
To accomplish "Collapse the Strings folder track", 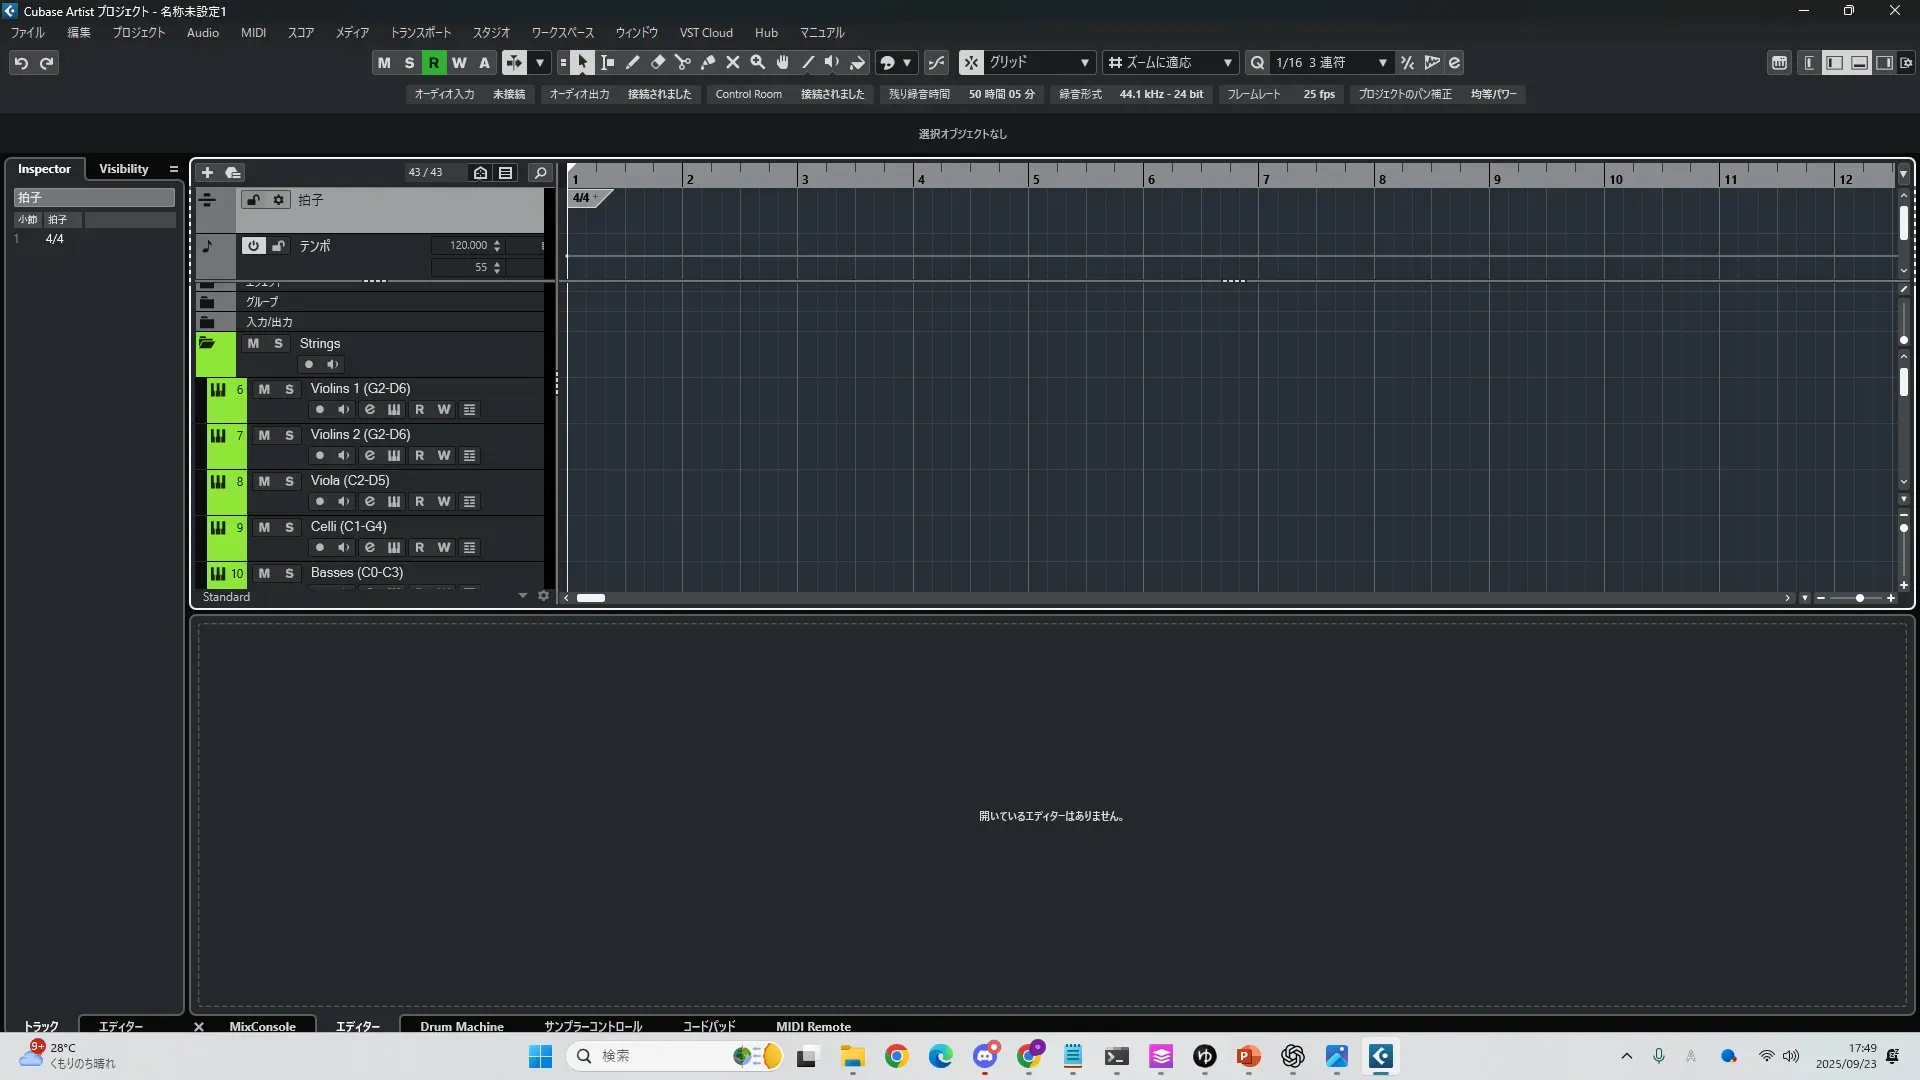I will [x=207, y=344].
